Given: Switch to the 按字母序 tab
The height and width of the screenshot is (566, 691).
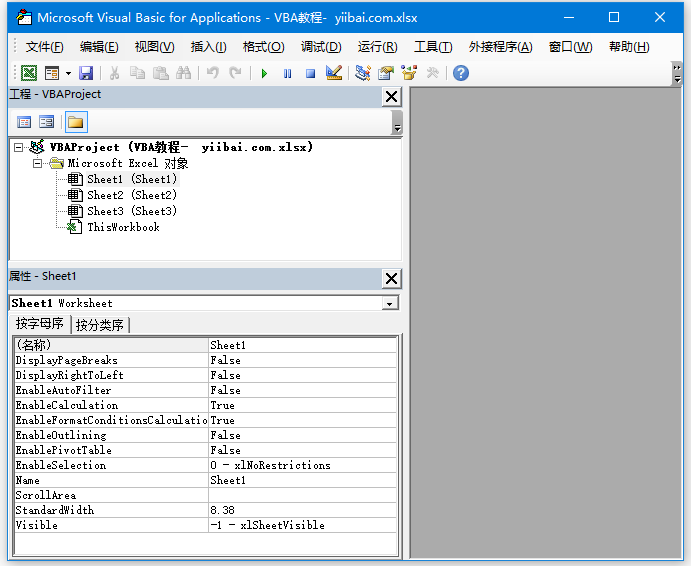Looking at the screenshot, I should 40,324.
